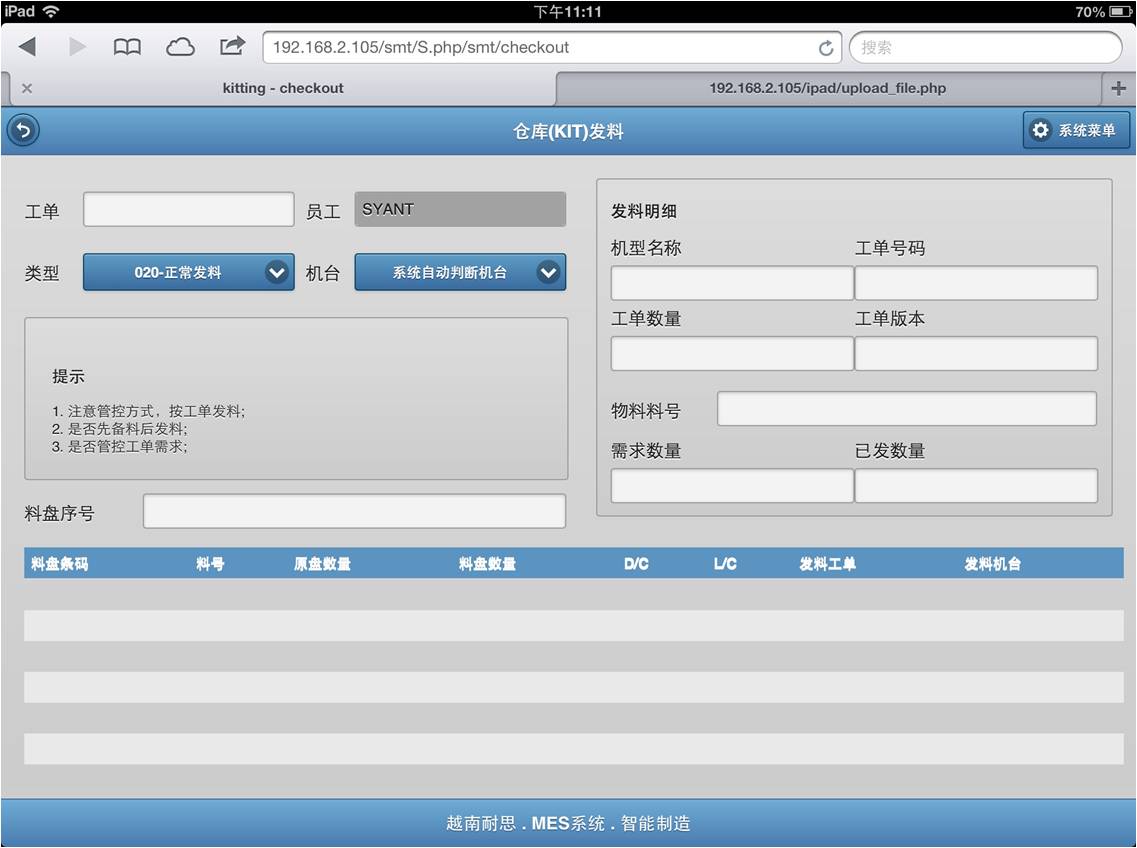Tap the round back button in app header
The height and width of the screenshot is (848, 1137).
[23, 130]
